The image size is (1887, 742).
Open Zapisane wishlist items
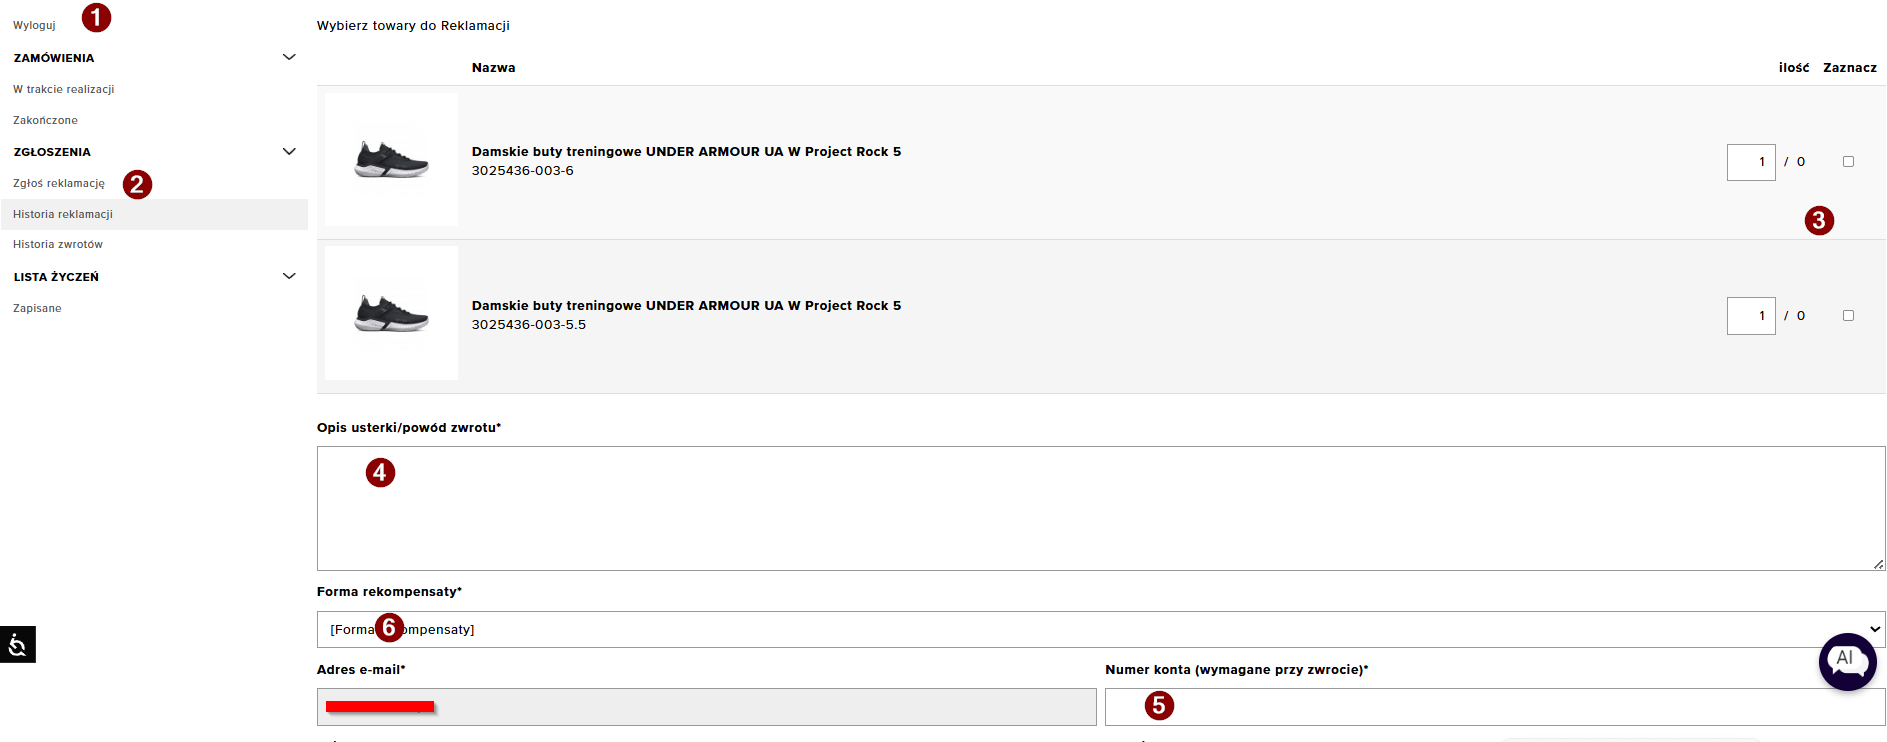37,309
